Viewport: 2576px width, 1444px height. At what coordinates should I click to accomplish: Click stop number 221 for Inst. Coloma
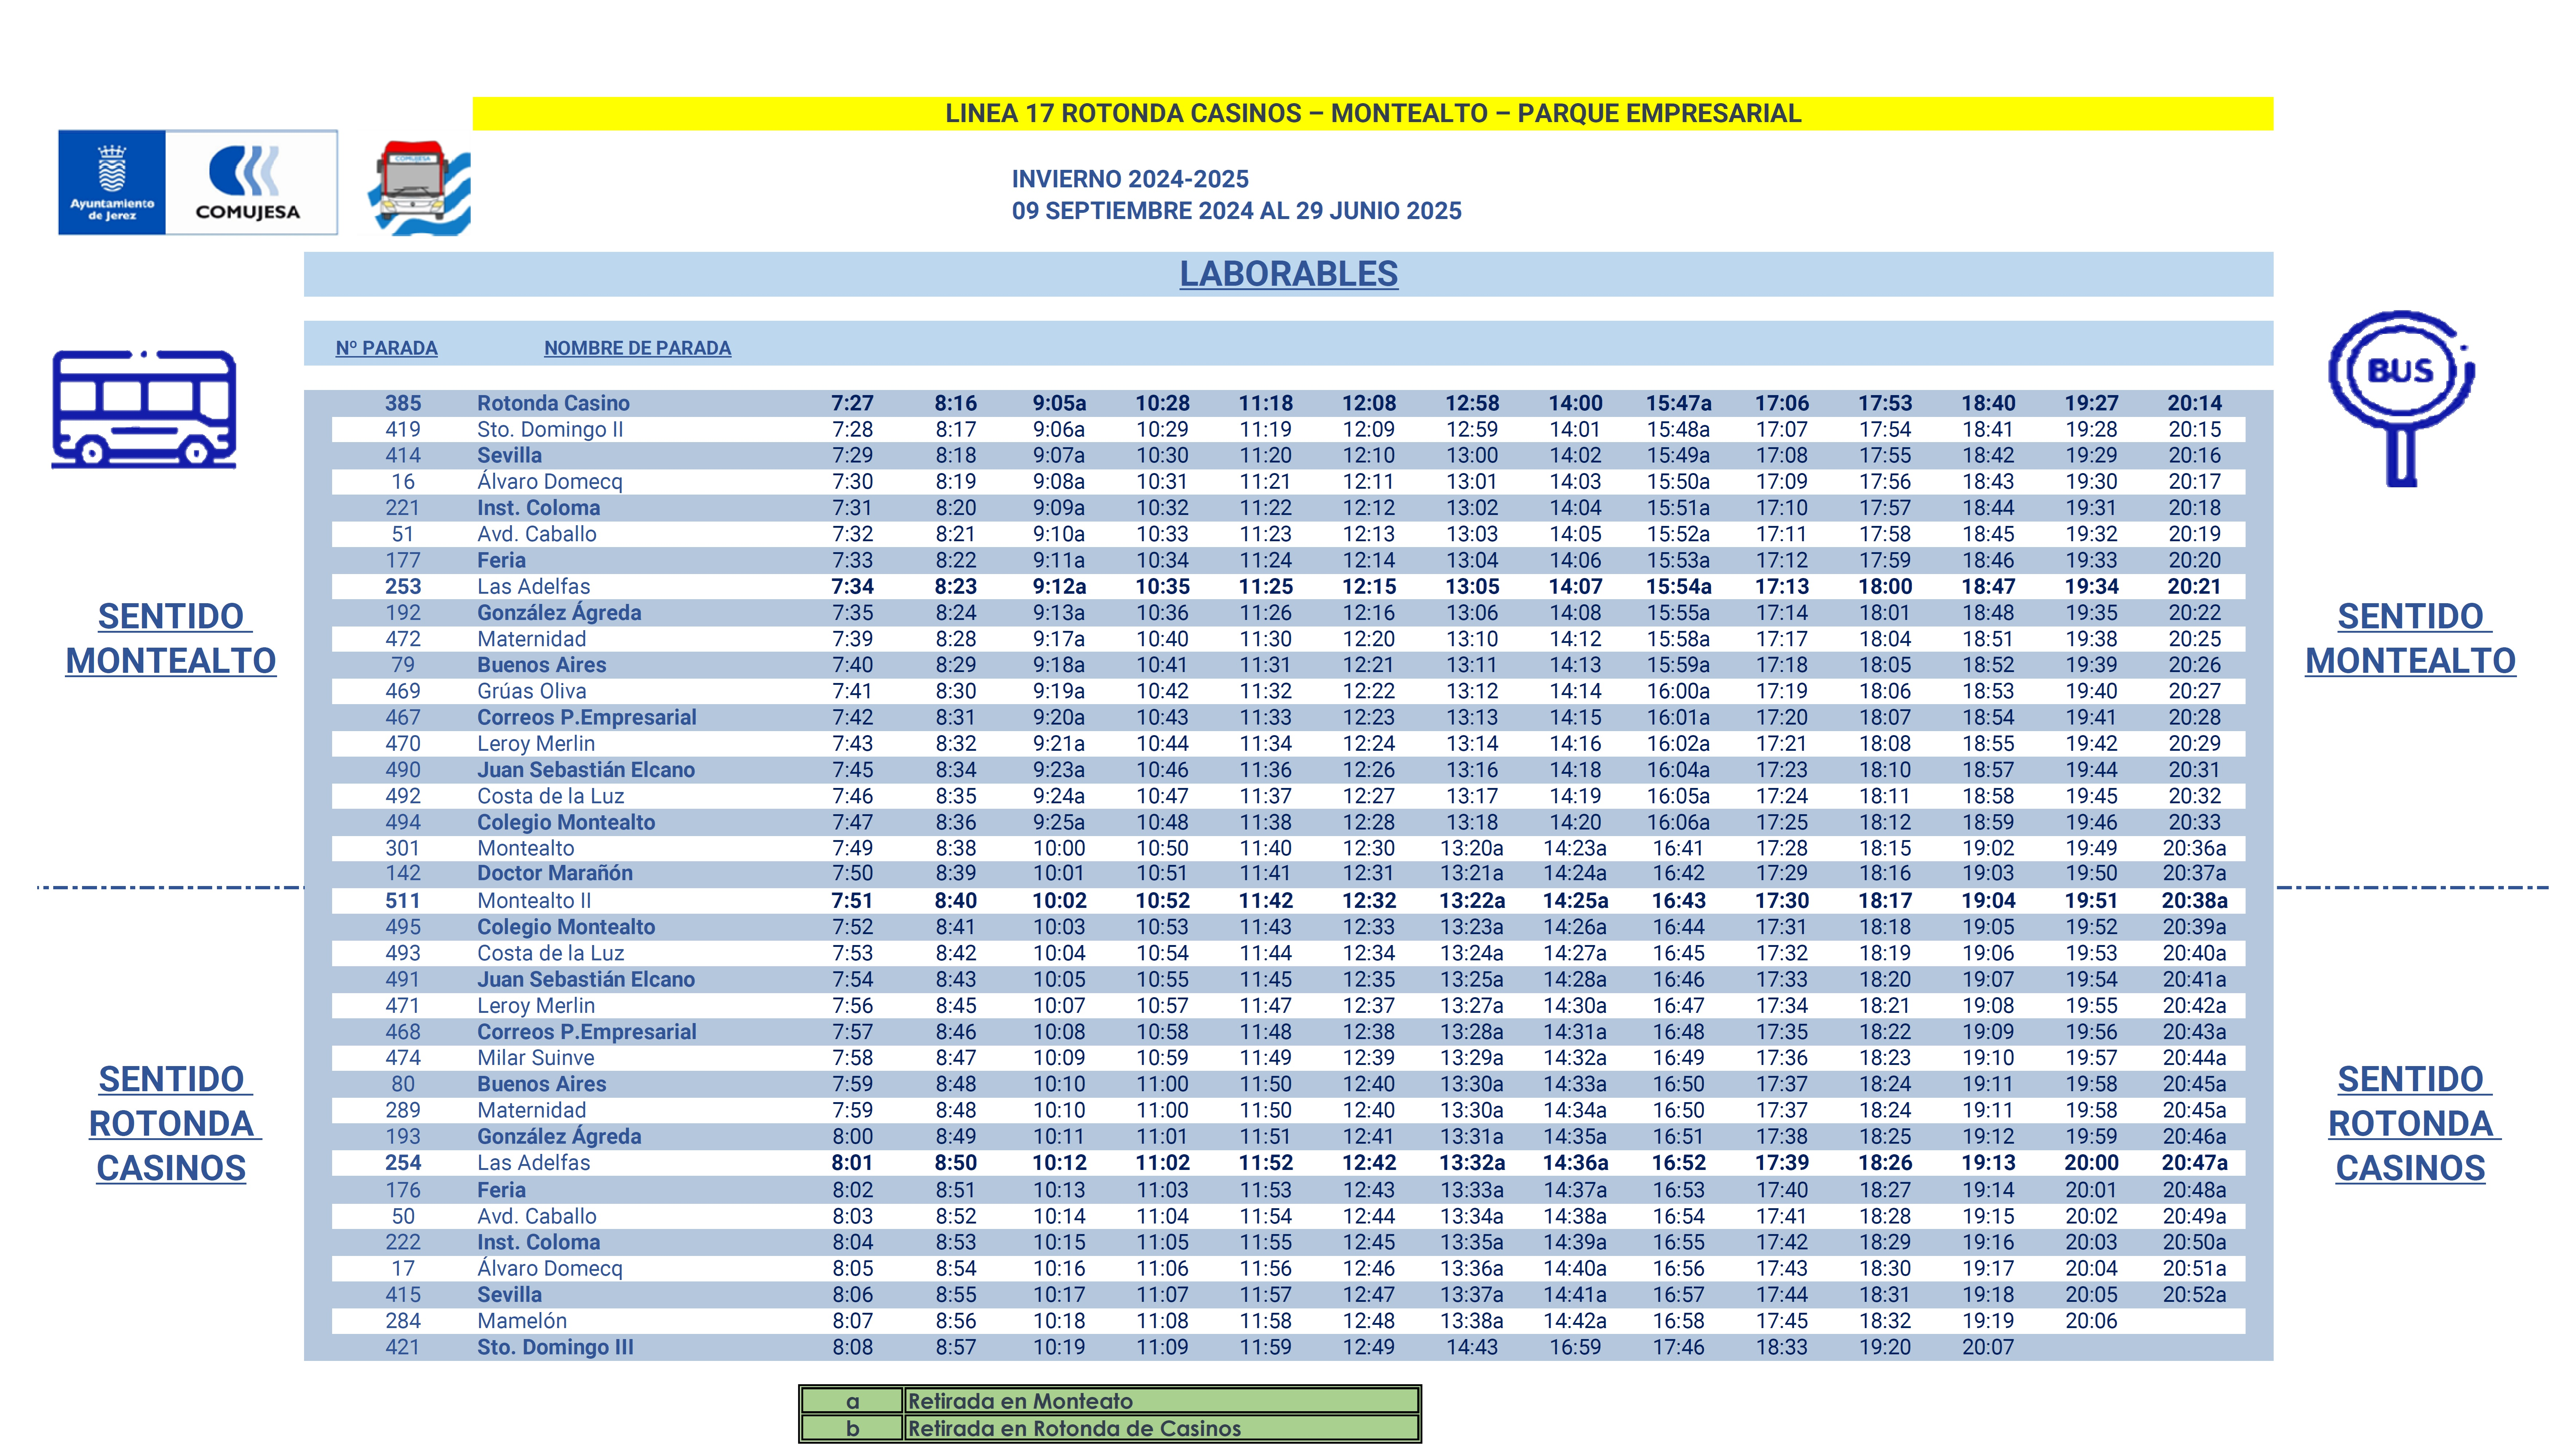tap(403, 508)
